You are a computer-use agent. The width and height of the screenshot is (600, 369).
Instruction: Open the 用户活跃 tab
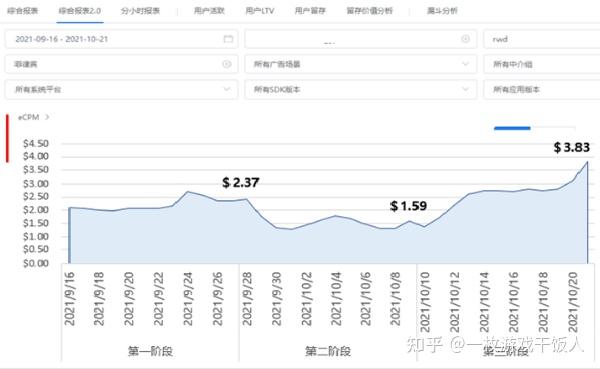[x=209, y=11]
